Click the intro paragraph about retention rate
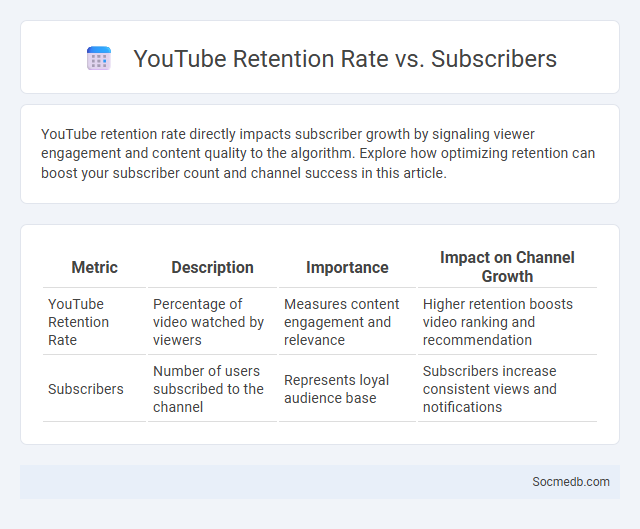Viewport: 640px width, 529px height. [x=318, y=153]
